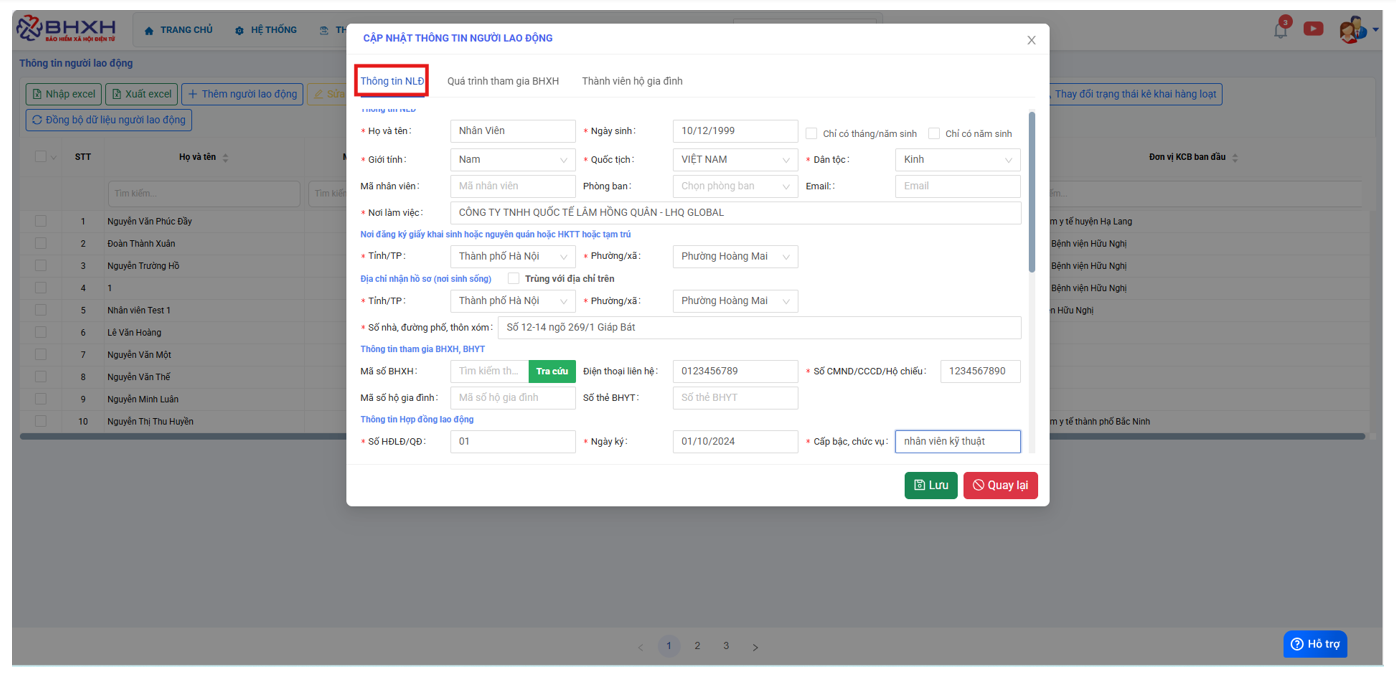This screenshot has height=678, width=1396.
Task: Click the BHXH logo
Action: tap(66, 29)
